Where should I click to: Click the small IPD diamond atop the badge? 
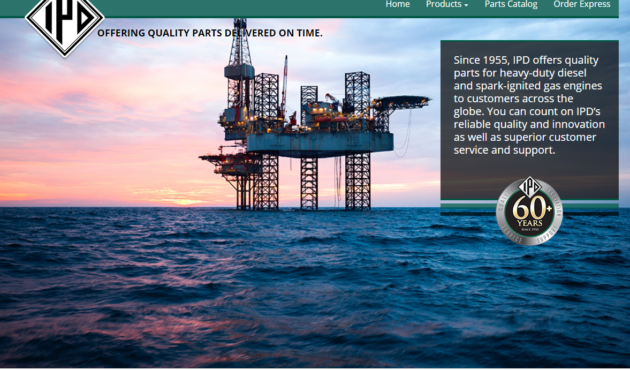pos(530,187)
